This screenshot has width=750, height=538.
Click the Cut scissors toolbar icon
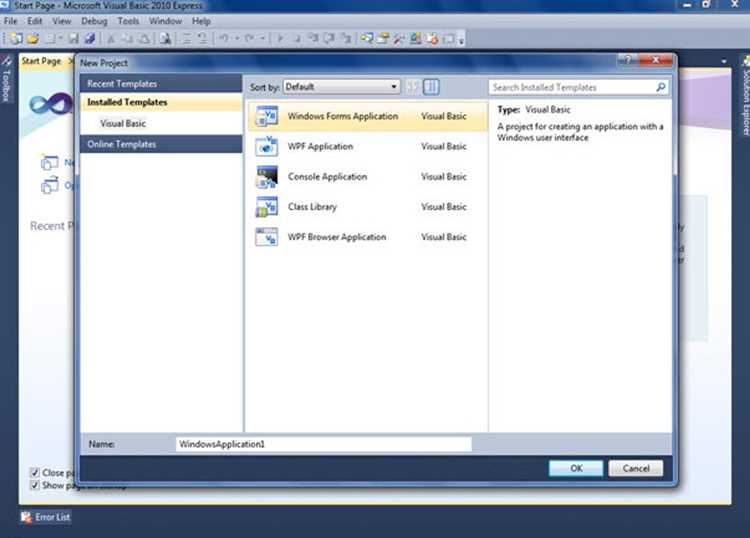click(x=111, y=39)
